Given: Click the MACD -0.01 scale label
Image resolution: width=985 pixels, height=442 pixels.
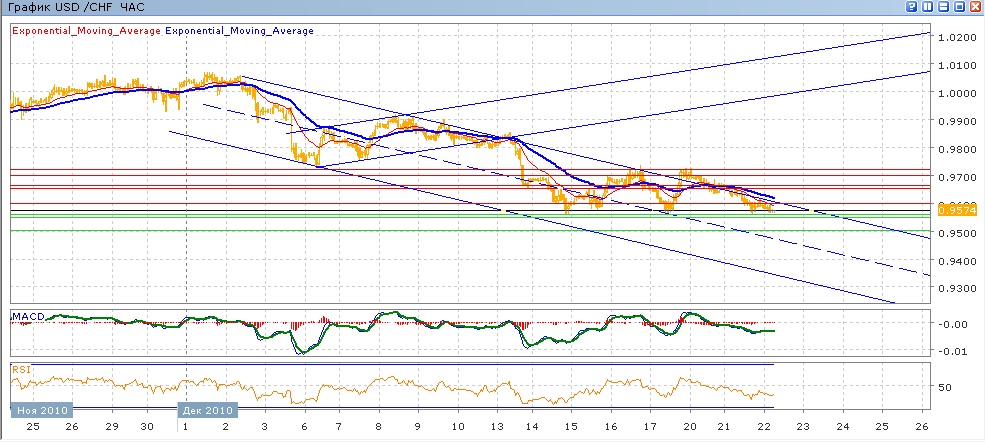Looking at the screenshot, I should [954, 350].
